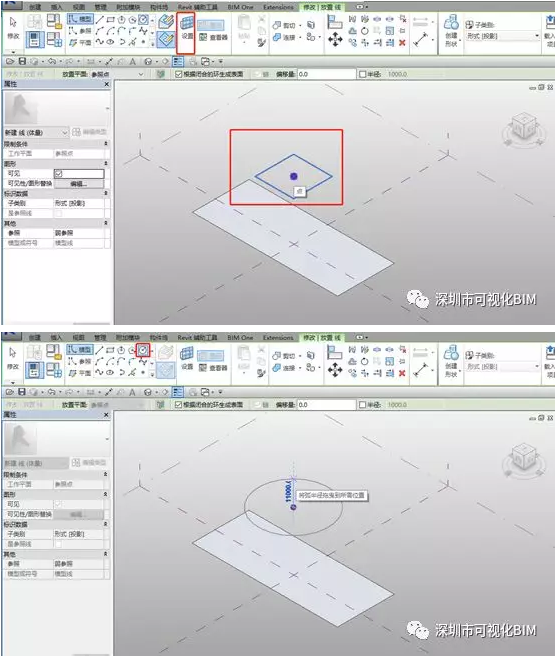Select Move cross-arrows tool in upper window
This screenshot has width=560, height=660.
(x=335, y=40)
